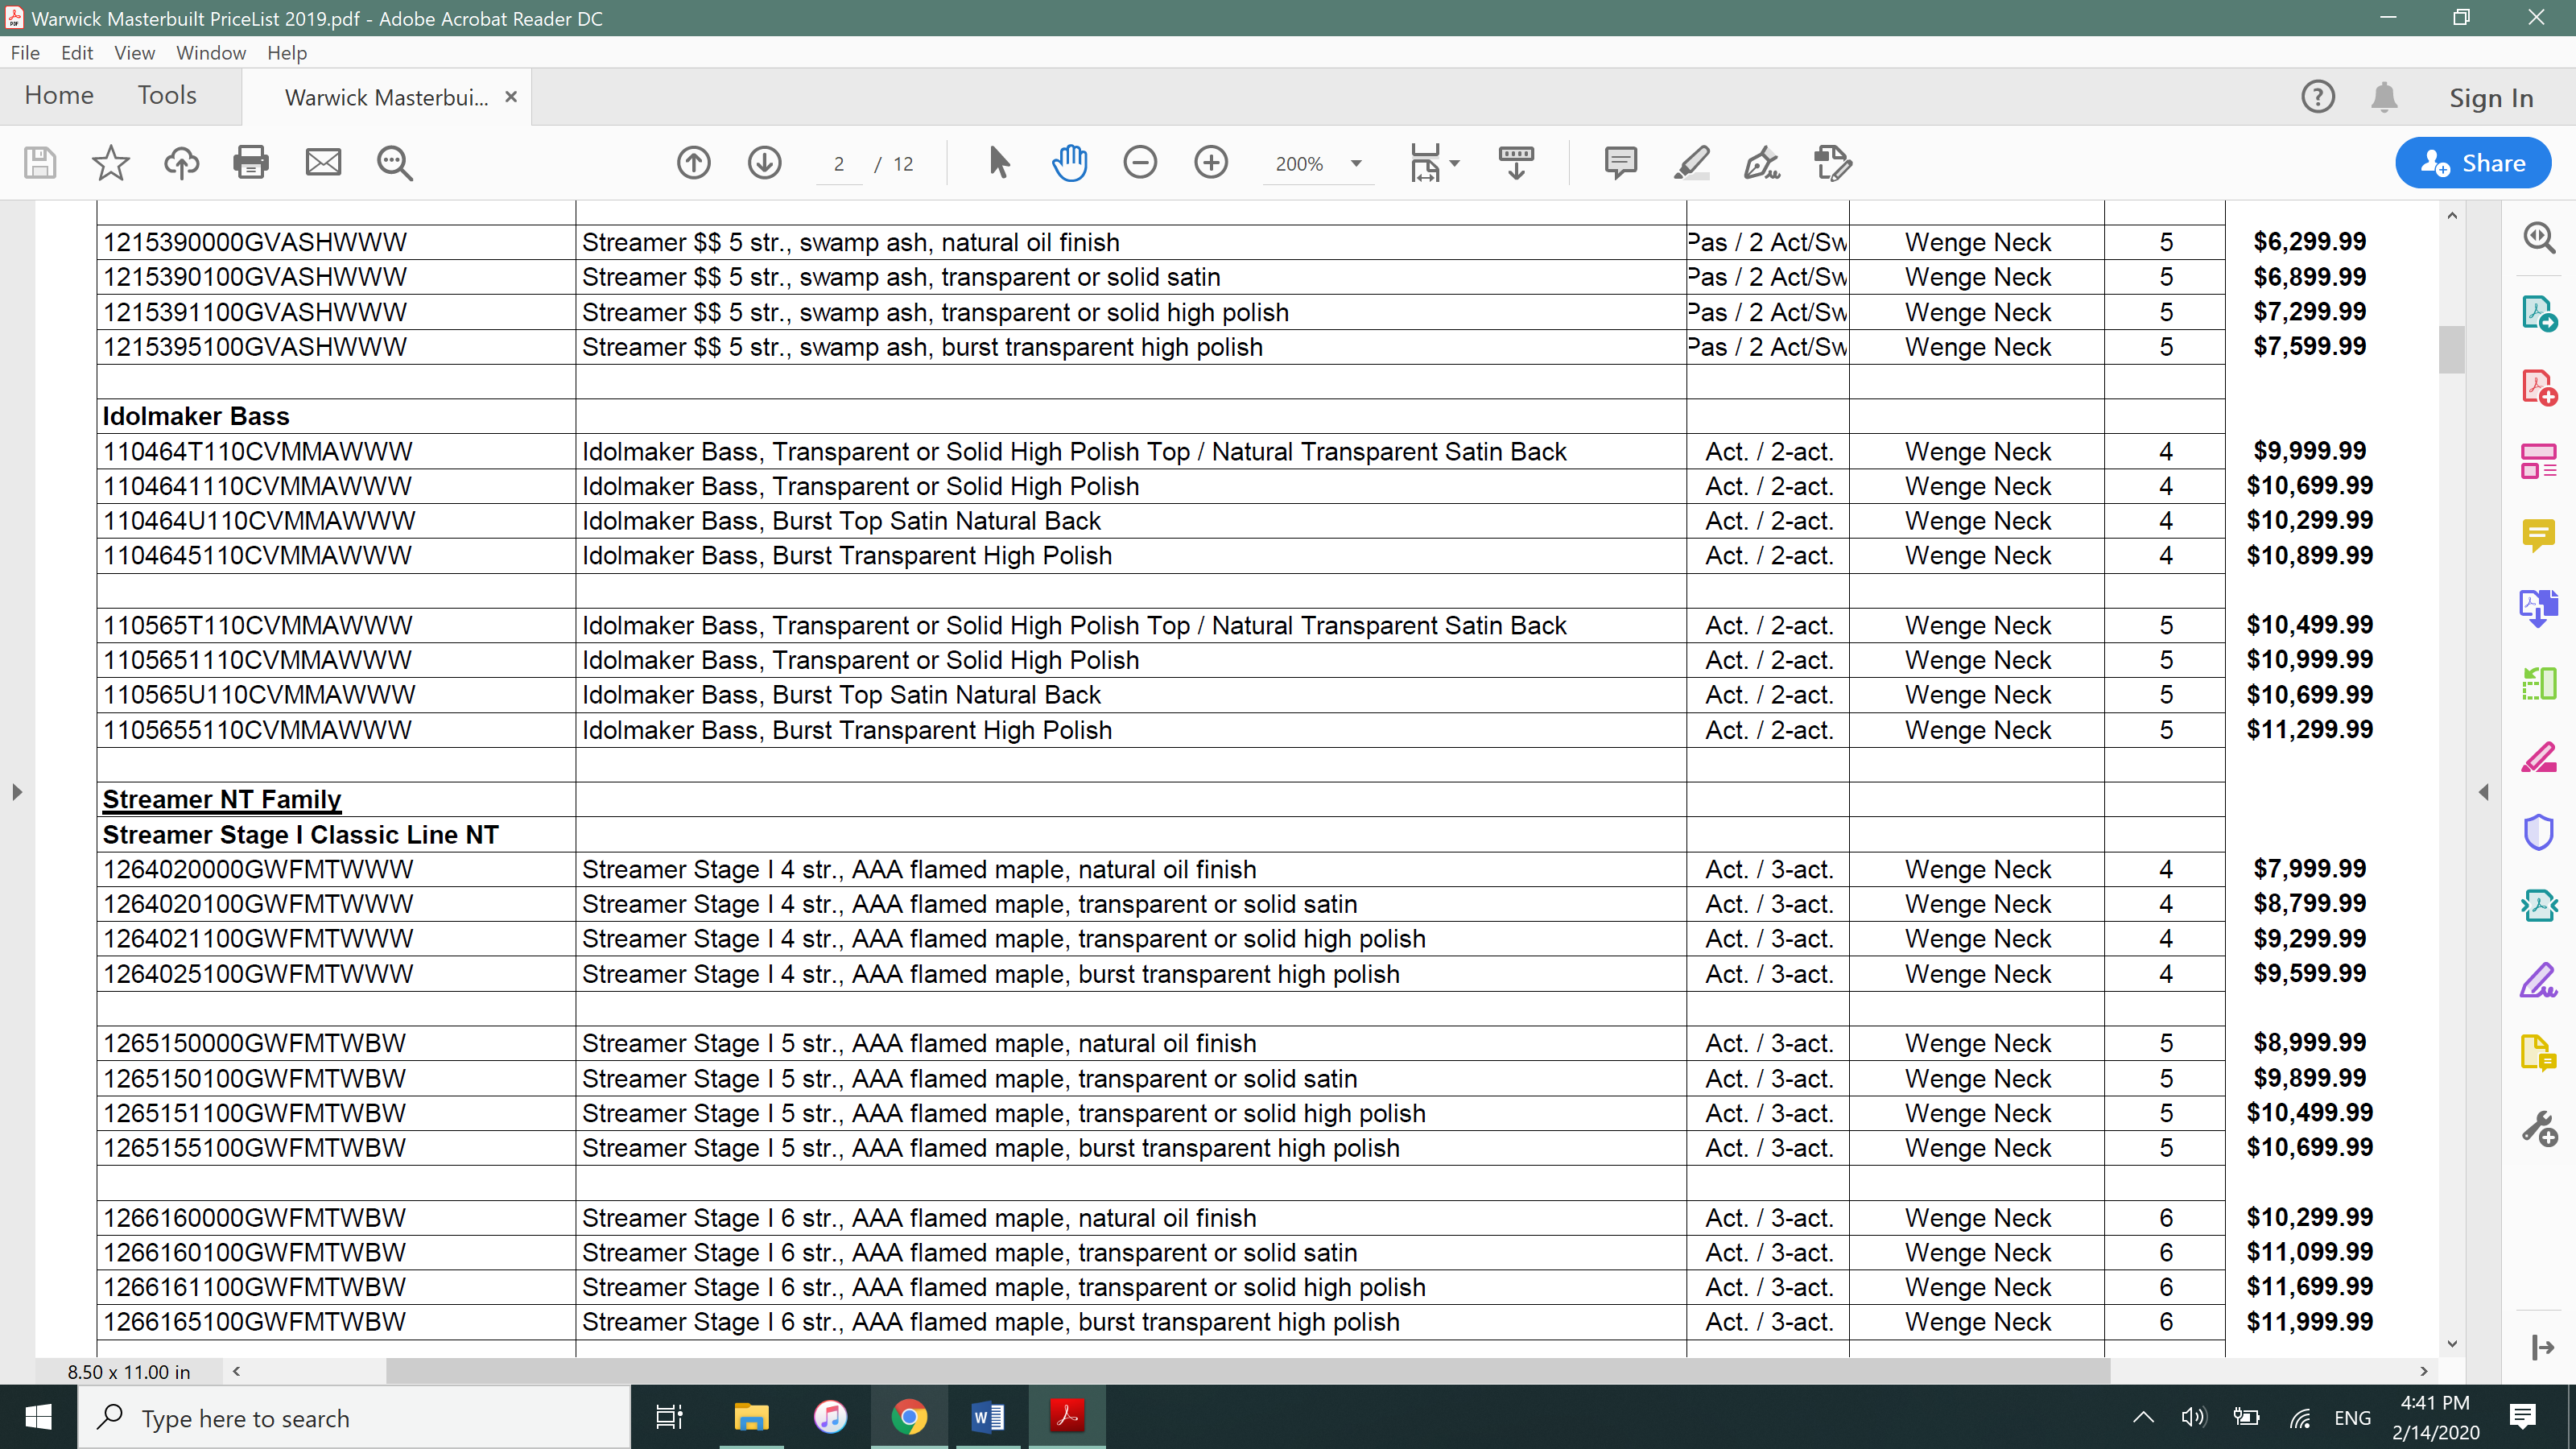Open the sign document pen tool
Image resolution: width=2576 pixels, height=1449 pixels.
point(1762,162)
